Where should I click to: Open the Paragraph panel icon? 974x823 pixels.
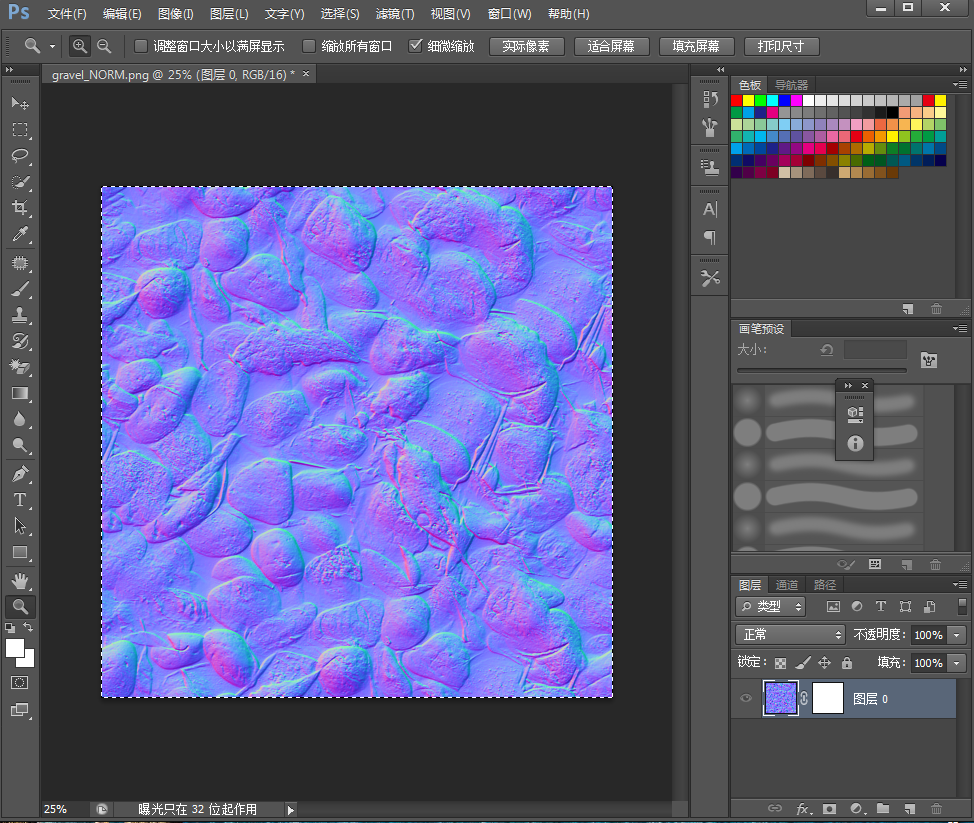709,237
